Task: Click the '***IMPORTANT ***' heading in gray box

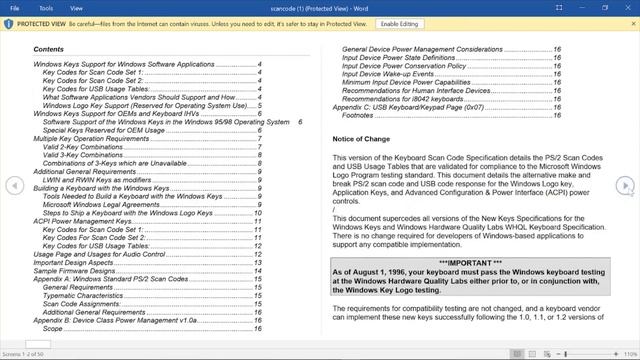Action: click(471, 263)
